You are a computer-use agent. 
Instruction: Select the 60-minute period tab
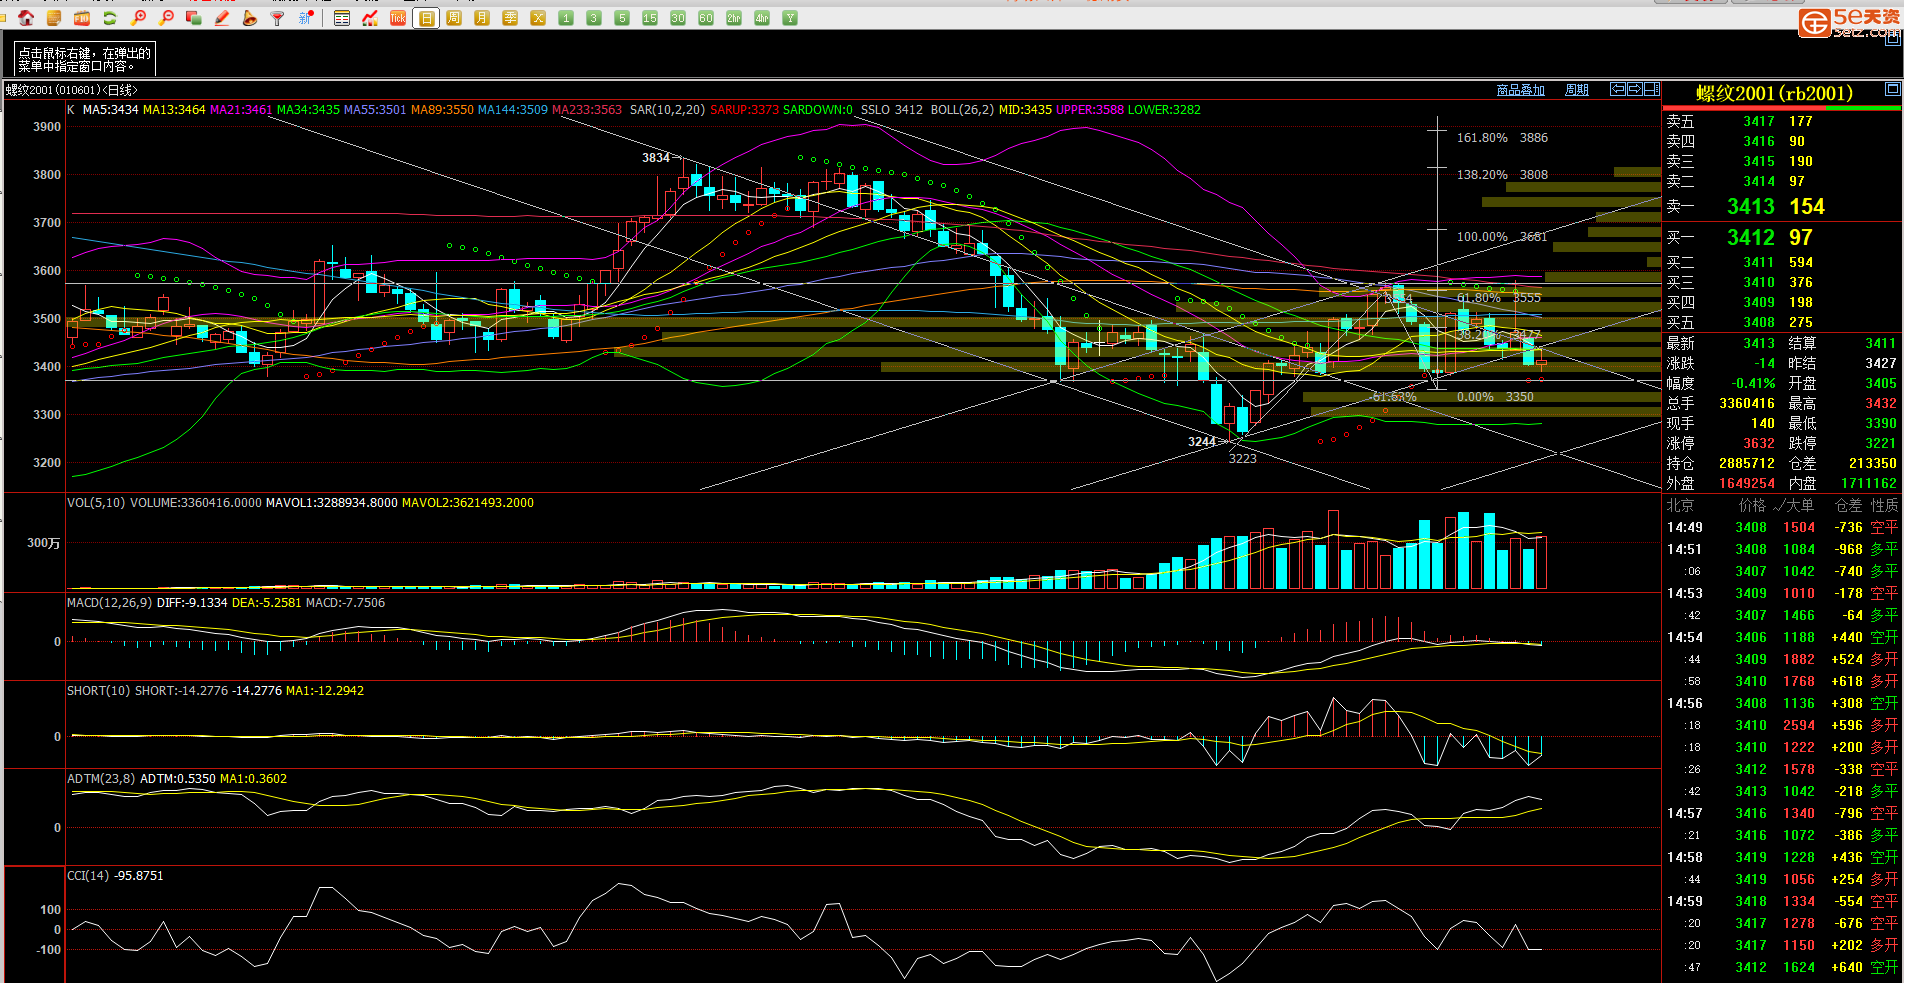click(x=706, y=18)
